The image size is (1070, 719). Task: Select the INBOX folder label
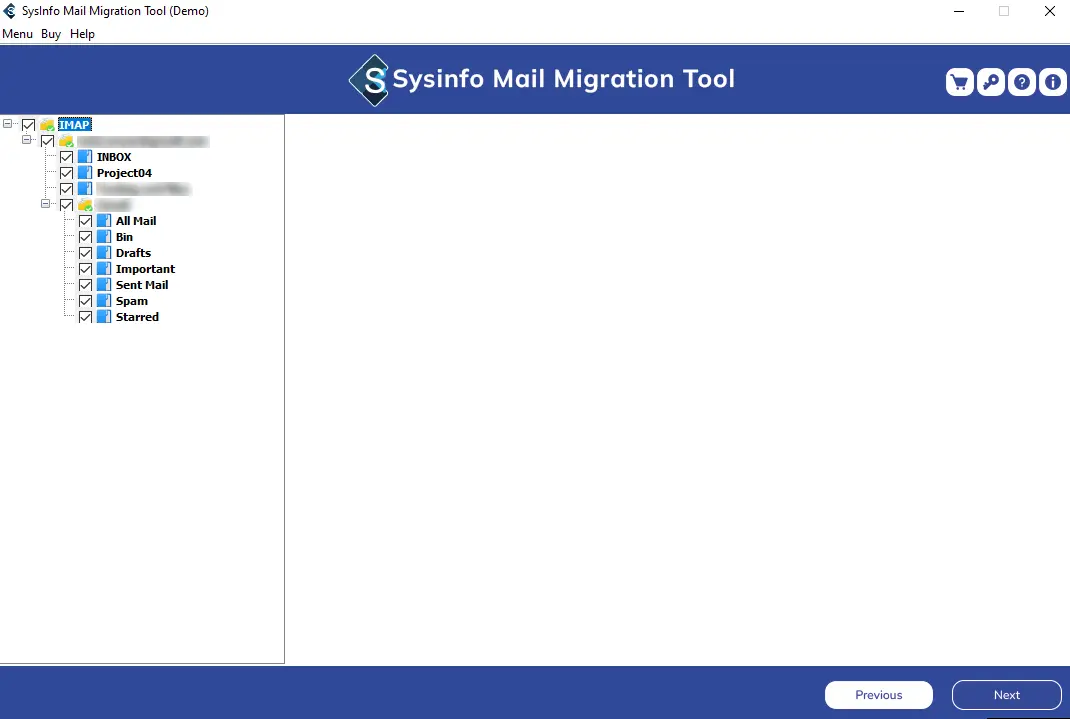[114, 157]
